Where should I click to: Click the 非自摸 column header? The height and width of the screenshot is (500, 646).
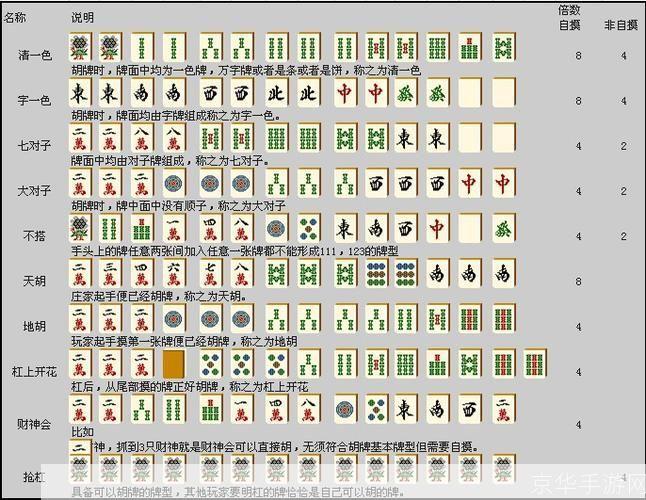pos(621,25)
